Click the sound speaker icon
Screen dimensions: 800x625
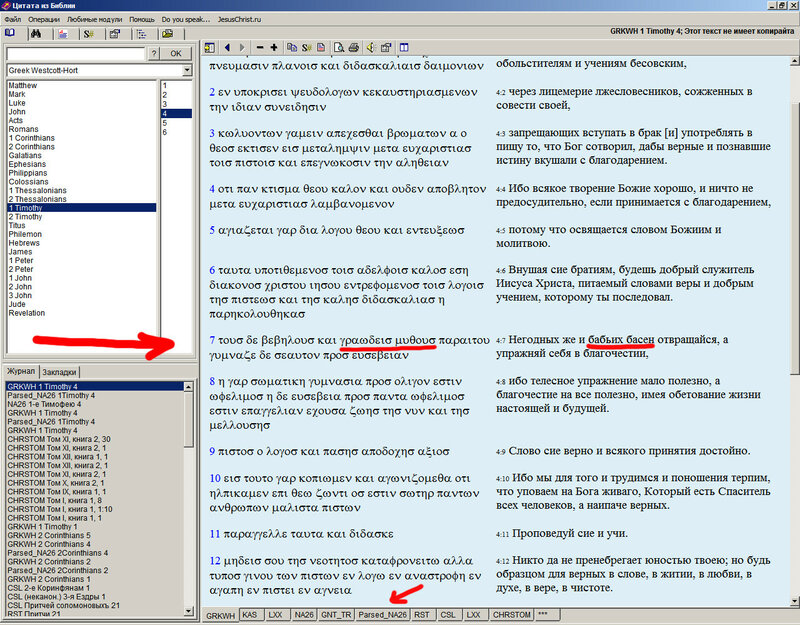pyautogui.click(x=370, y=47)
